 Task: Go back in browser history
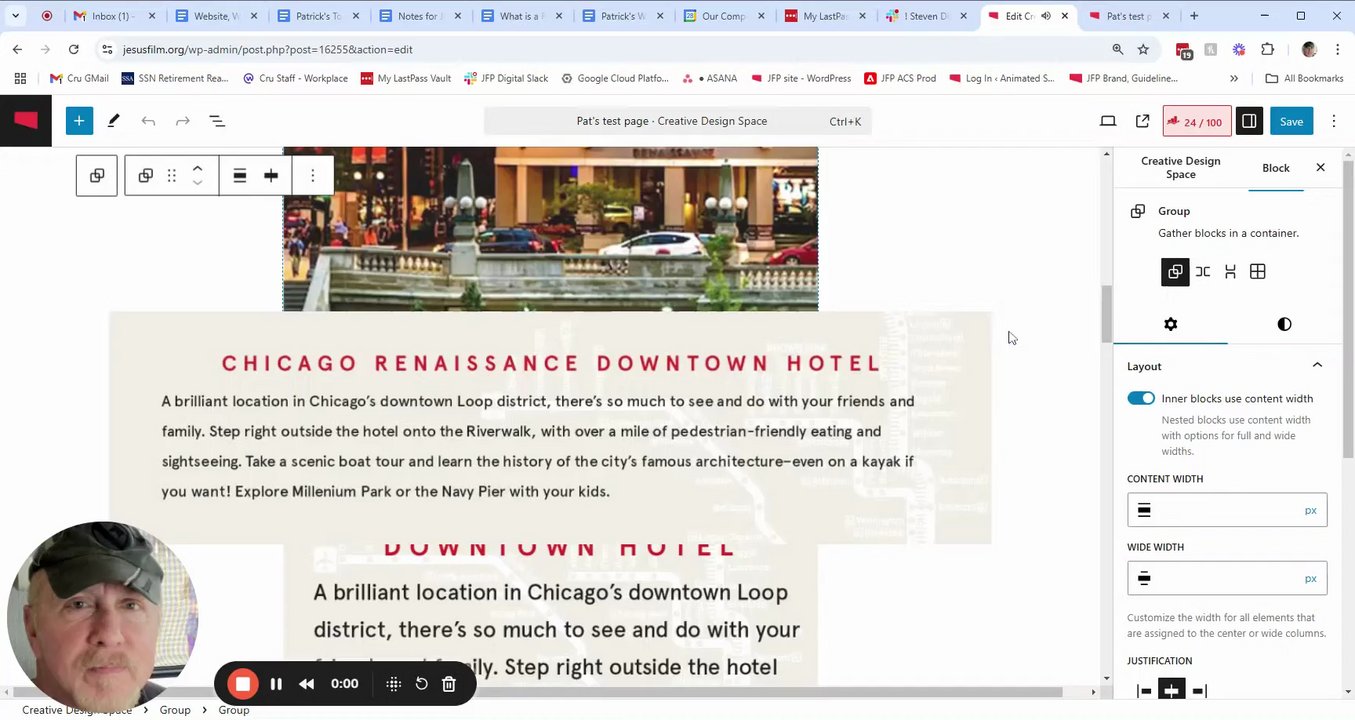(x=18, y=49)
